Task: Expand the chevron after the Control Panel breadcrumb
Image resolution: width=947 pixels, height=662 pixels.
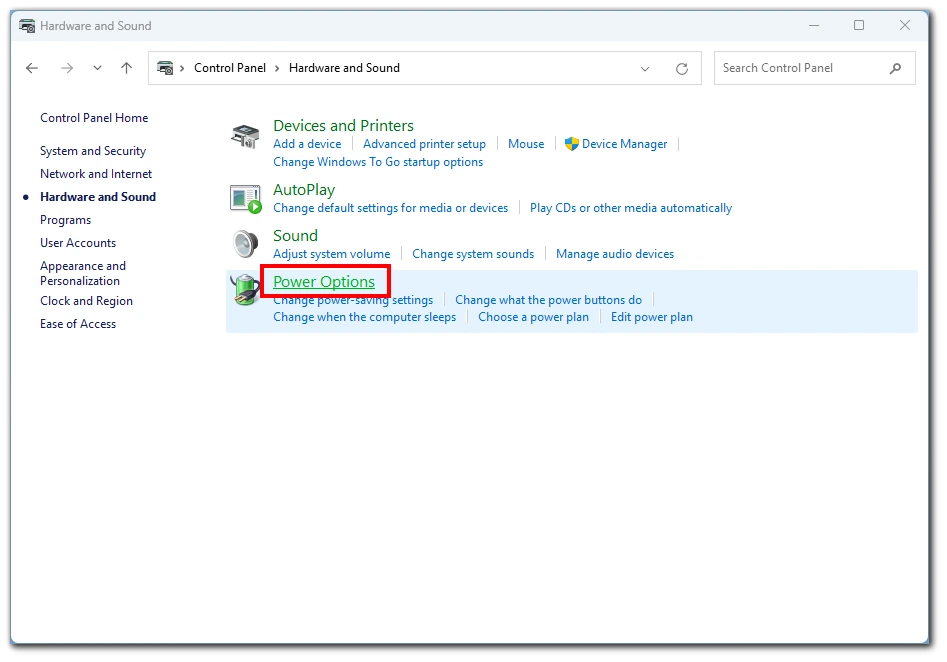Action: tap(277, 68)
